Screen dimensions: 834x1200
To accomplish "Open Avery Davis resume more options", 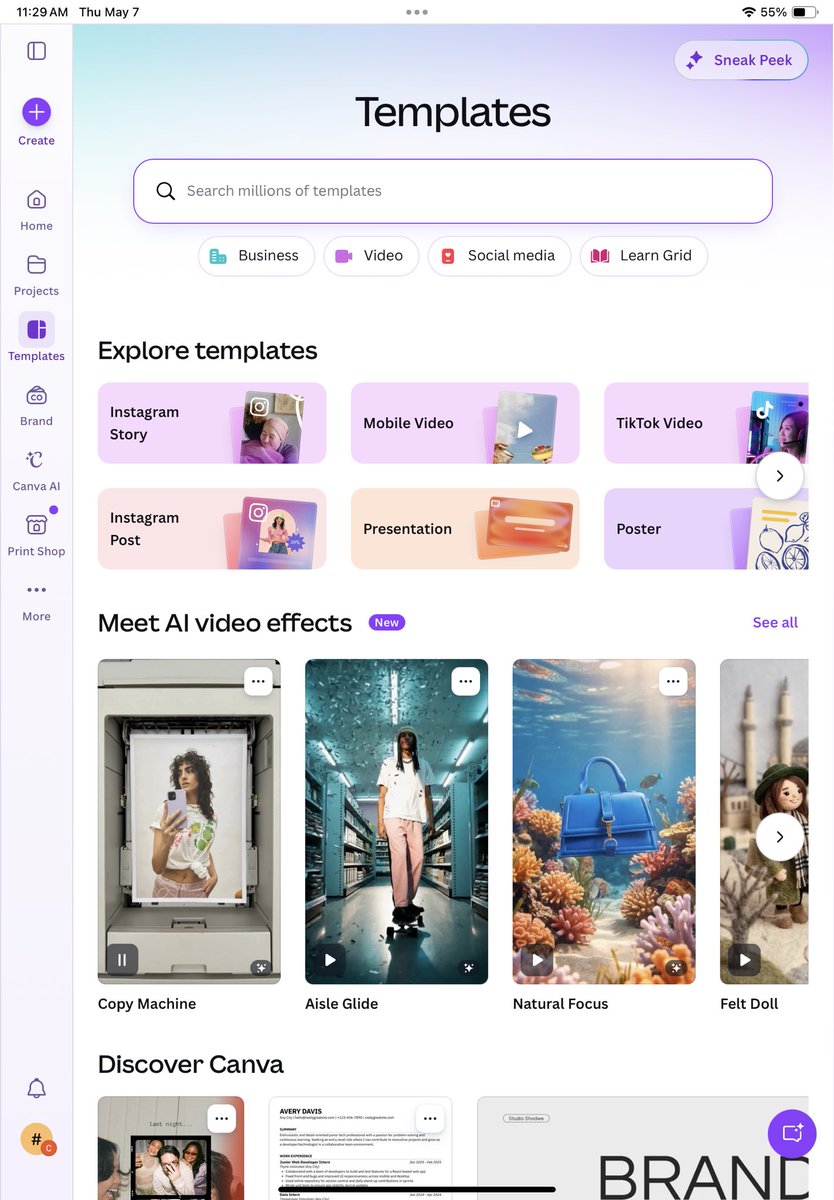I will click(x=429, y=1119).
